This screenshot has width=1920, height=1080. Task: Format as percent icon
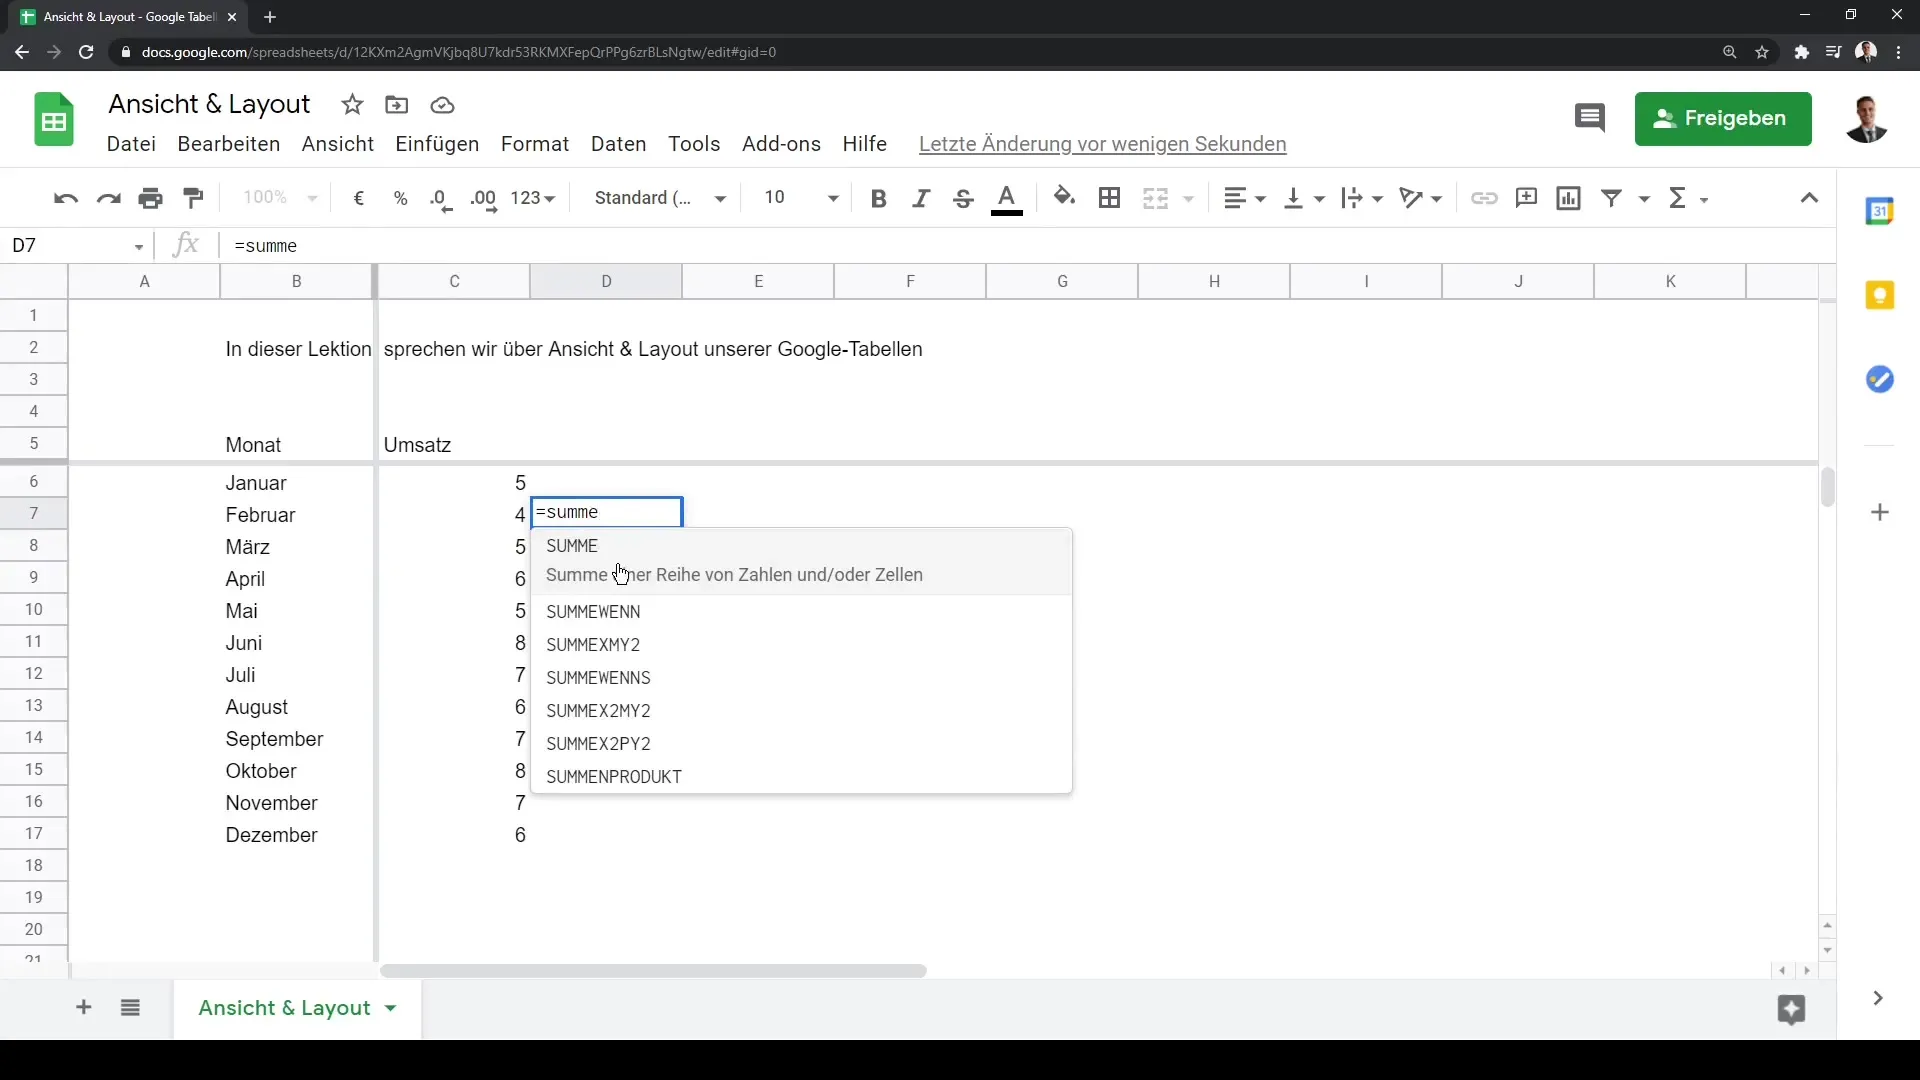coord(401,198)
